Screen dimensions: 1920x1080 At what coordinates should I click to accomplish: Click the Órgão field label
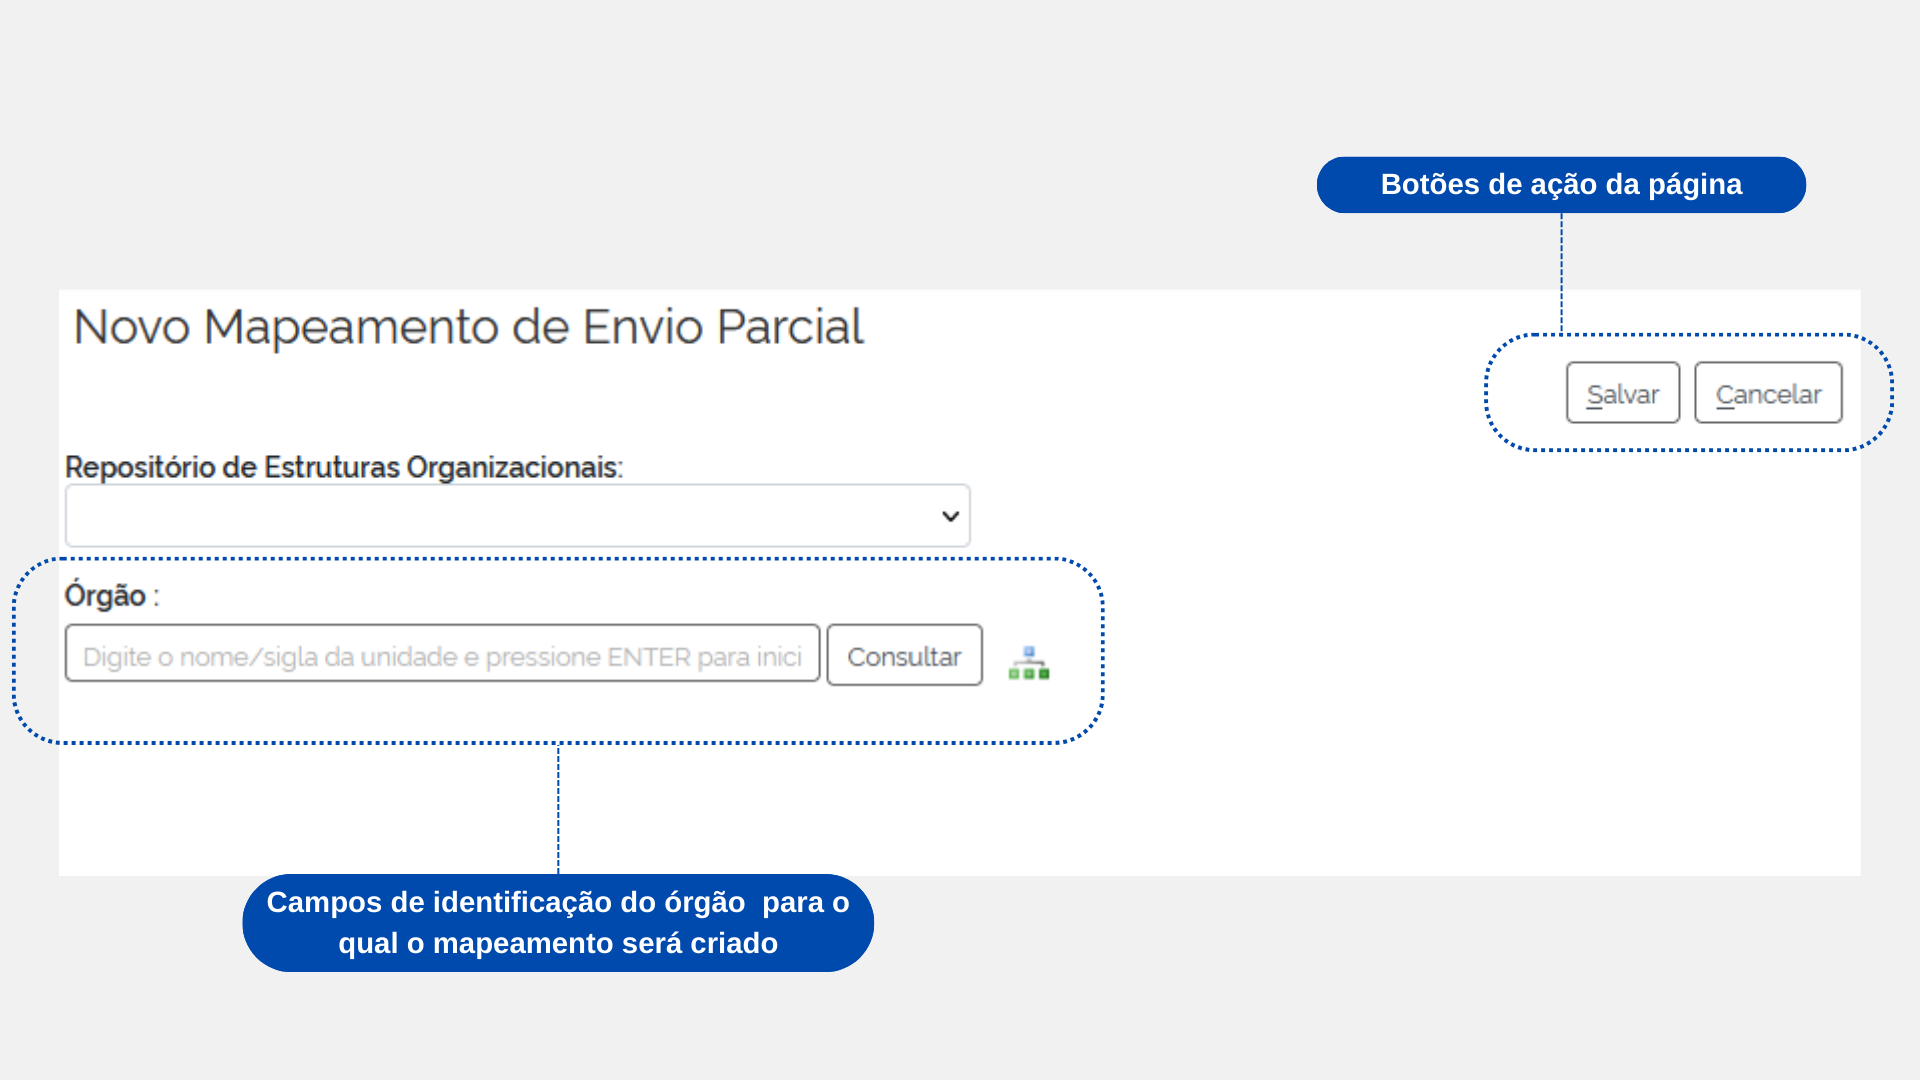click(x=106, y=595)
